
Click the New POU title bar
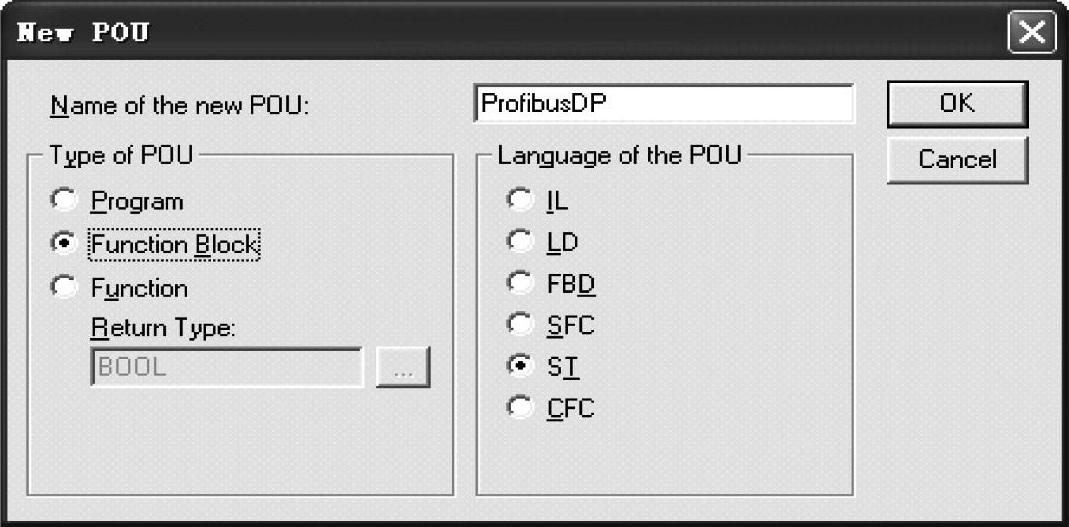tap(500, 34)
